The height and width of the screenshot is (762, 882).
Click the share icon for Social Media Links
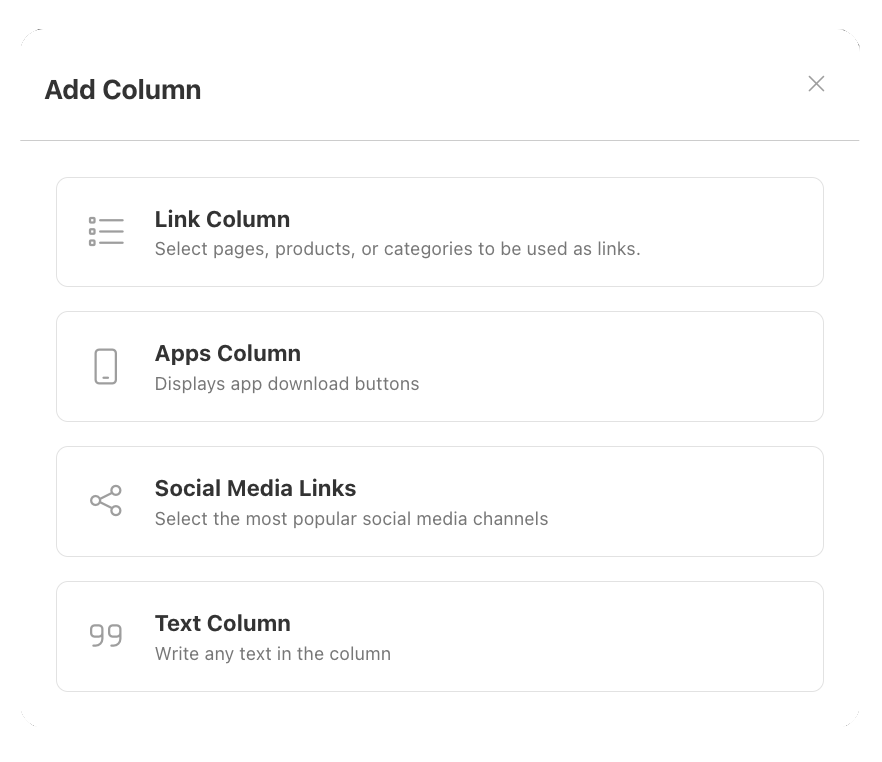point(106,501)
